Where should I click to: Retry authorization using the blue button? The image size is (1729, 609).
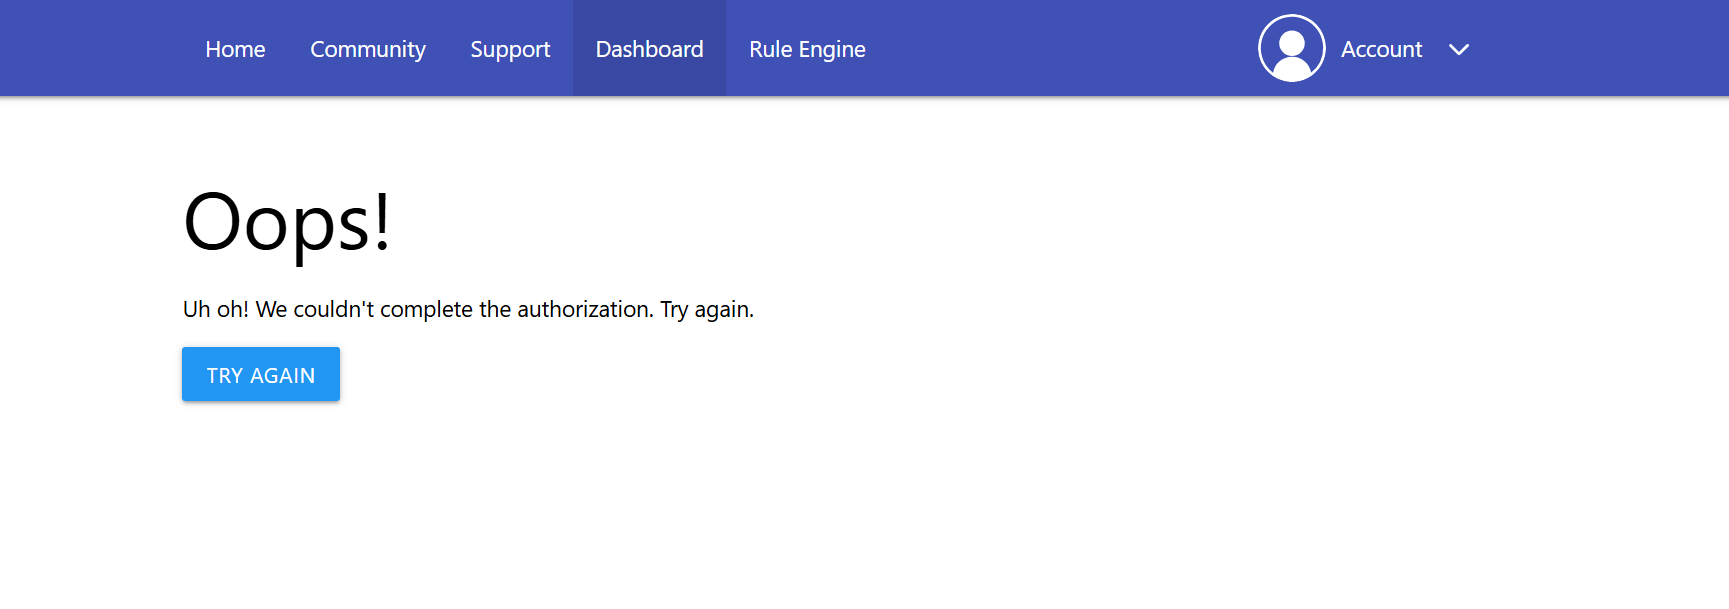(261, 375)
